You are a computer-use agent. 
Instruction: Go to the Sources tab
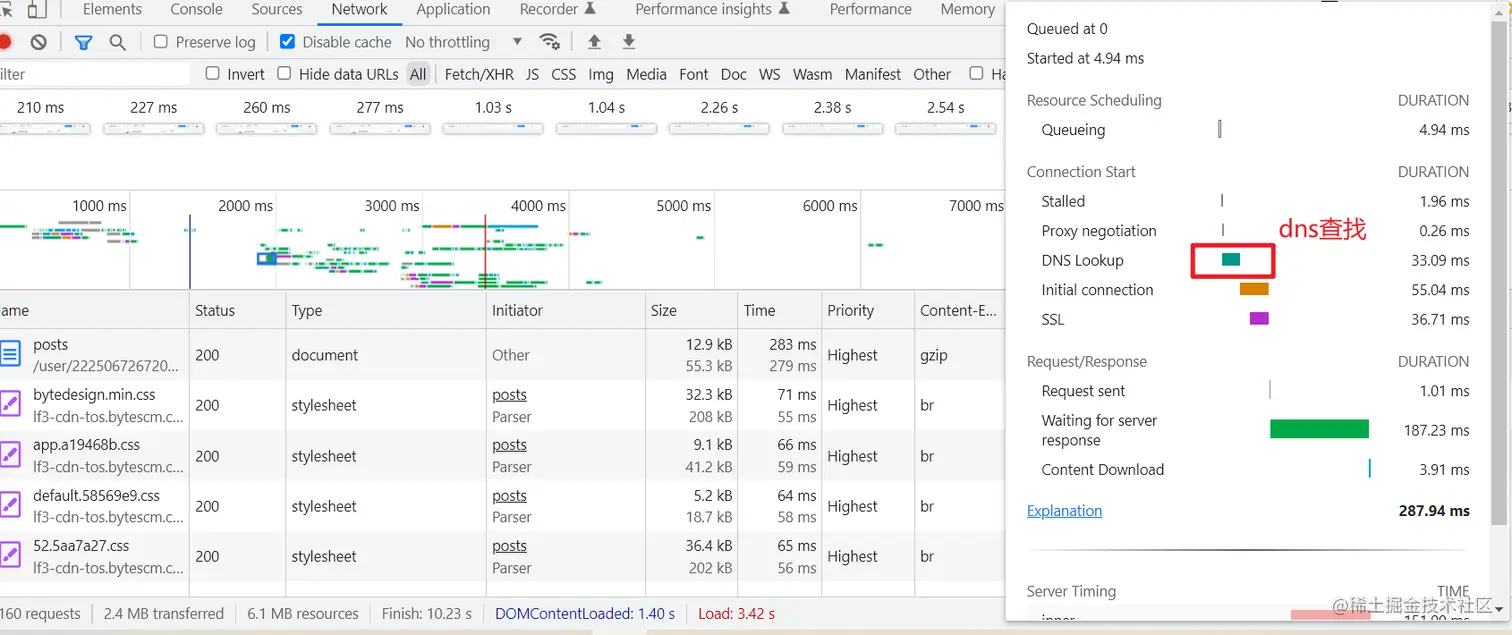tap(277, 10)
